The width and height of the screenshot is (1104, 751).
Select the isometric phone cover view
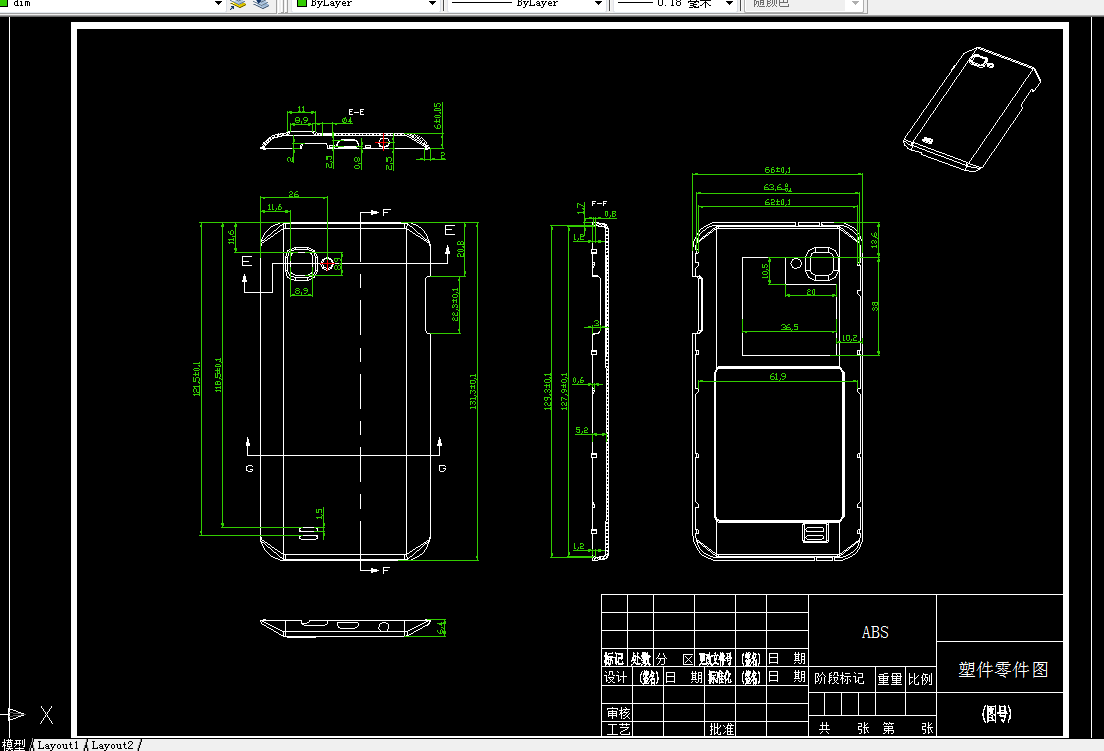coord(972,109)
